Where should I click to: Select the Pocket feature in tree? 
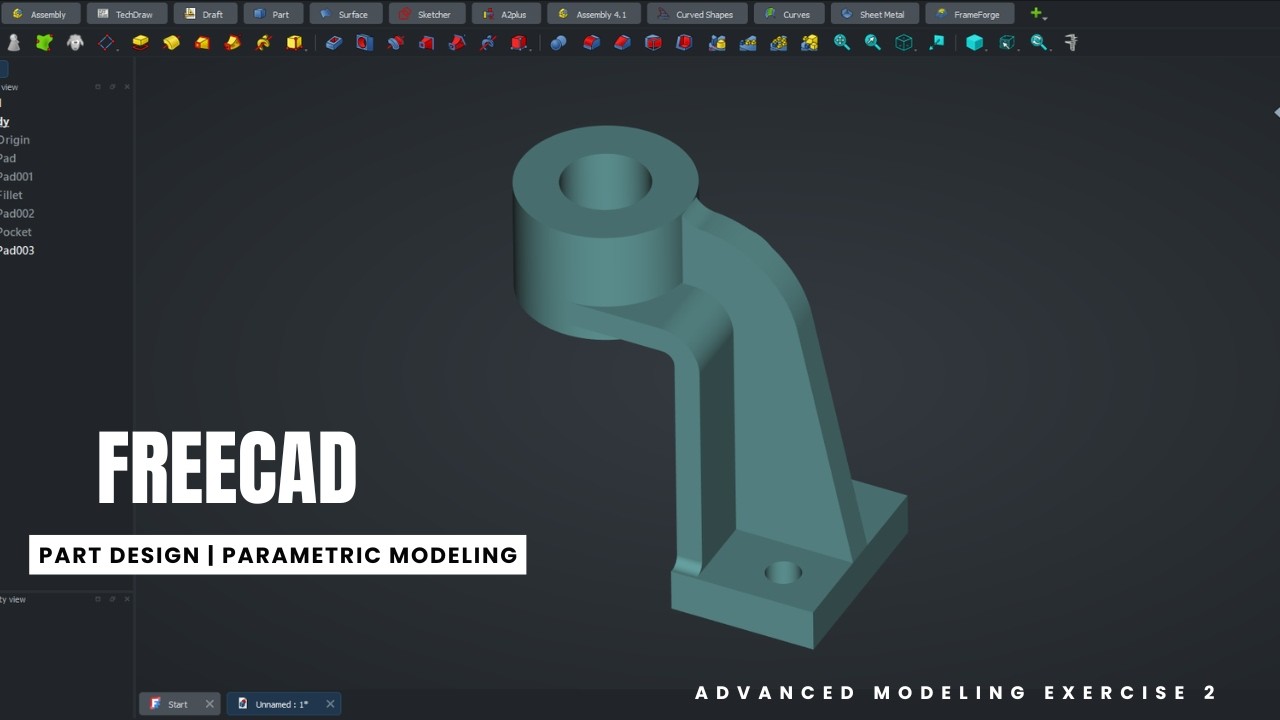[16, 232]
